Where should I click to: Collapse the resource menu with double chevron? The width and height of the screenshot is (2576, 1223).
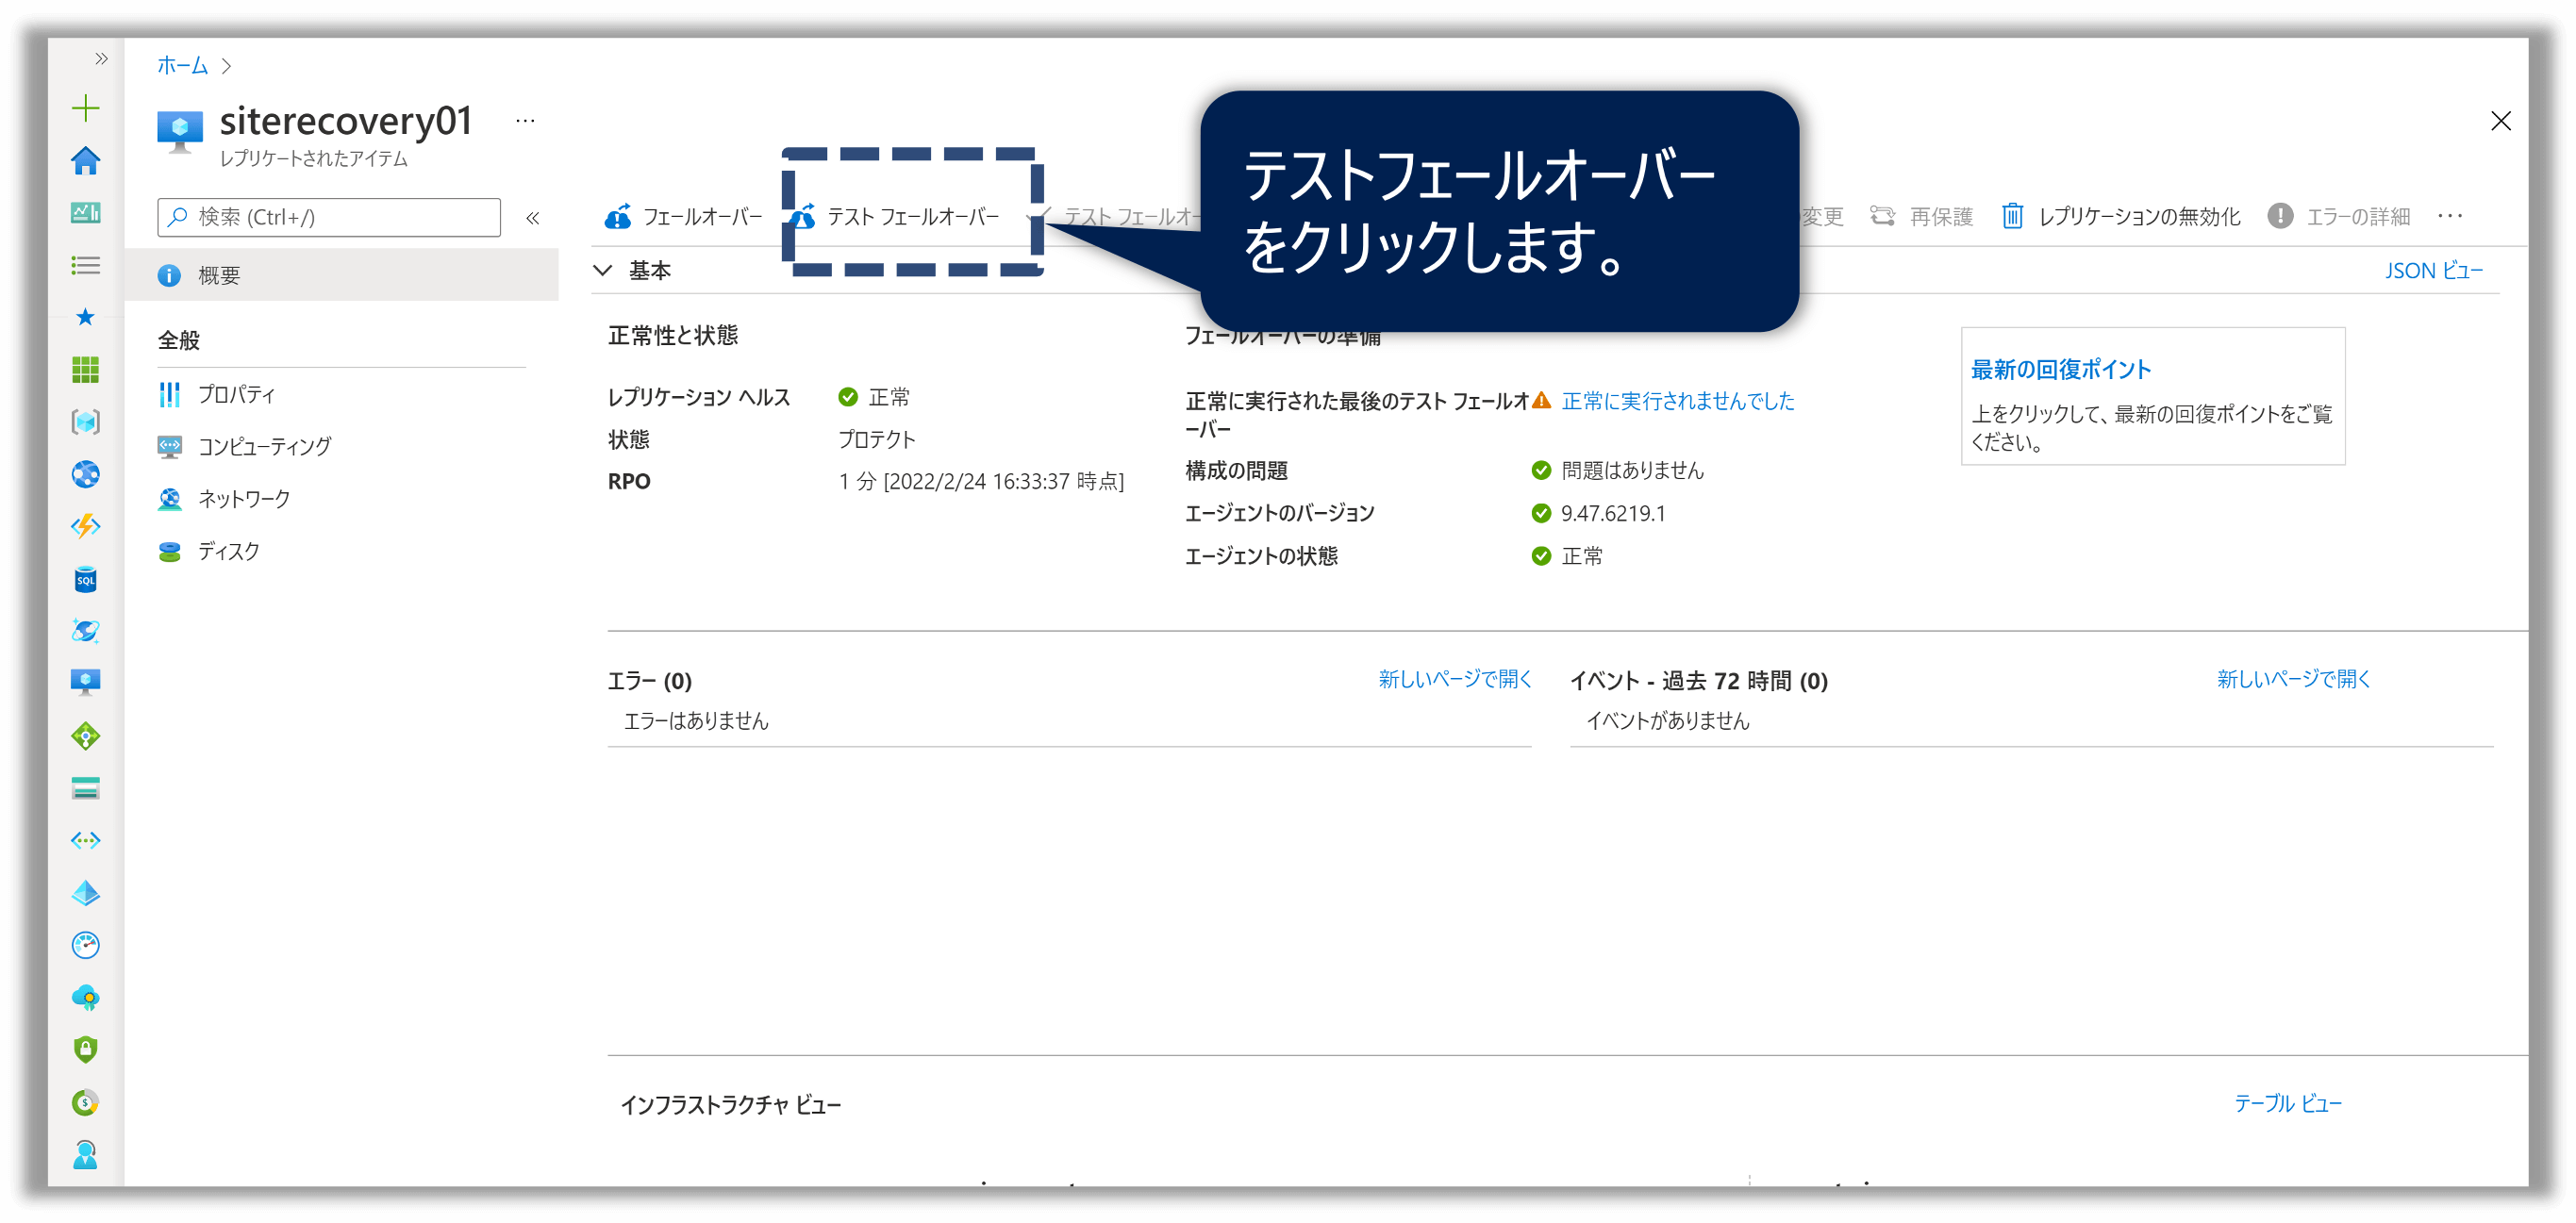[x=533, y=218]
